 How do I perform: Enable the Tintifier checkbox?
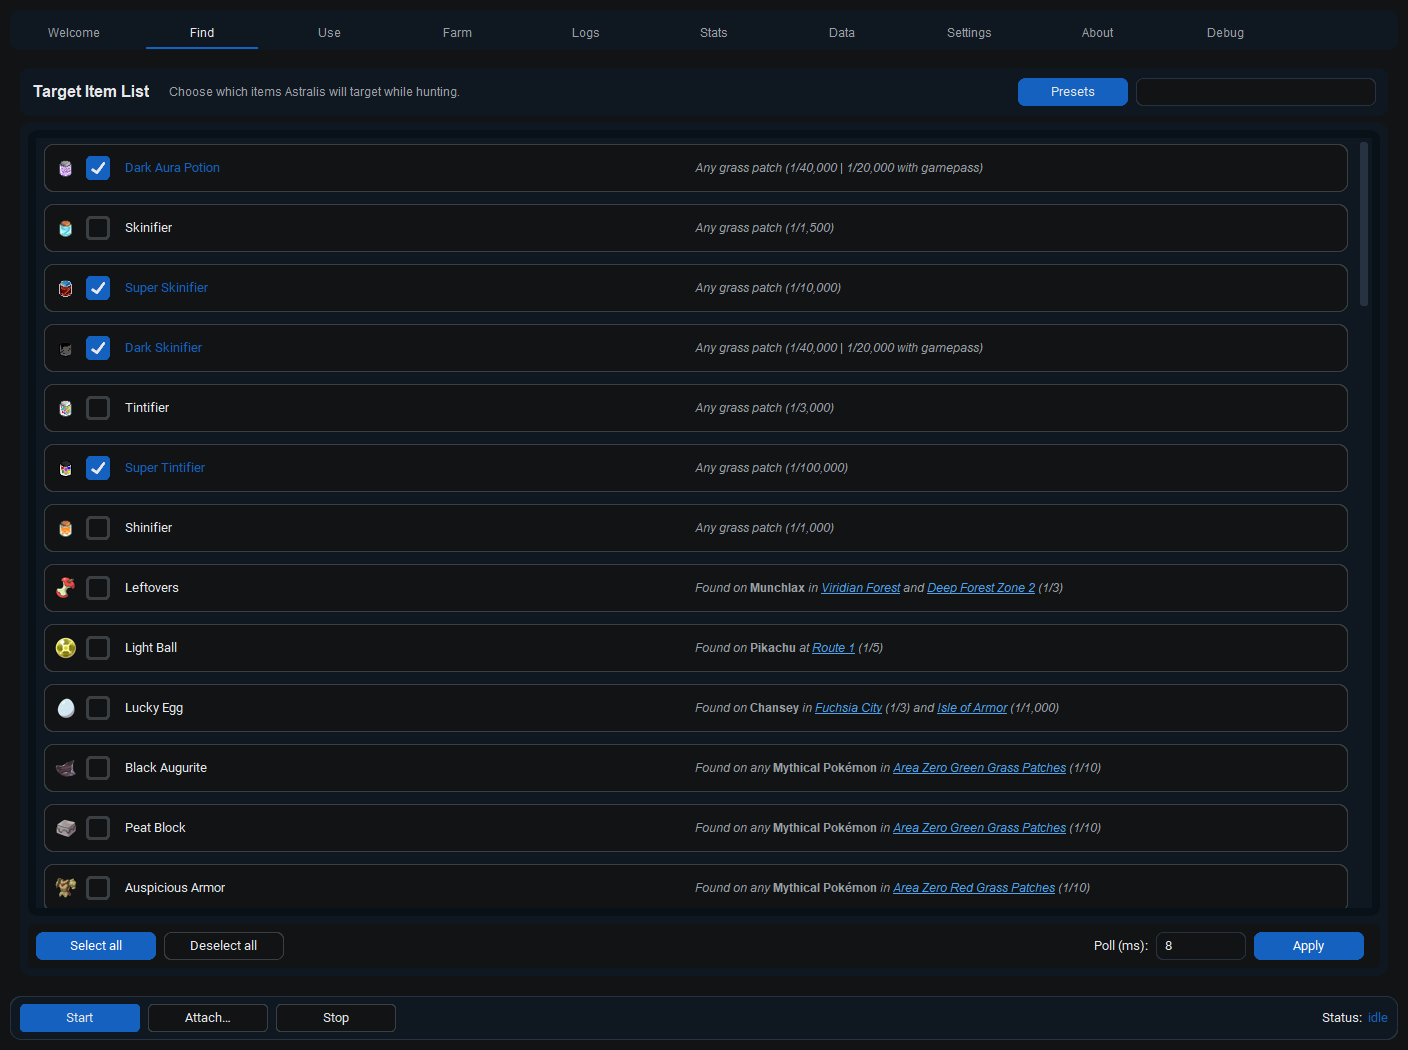point(98,408)
